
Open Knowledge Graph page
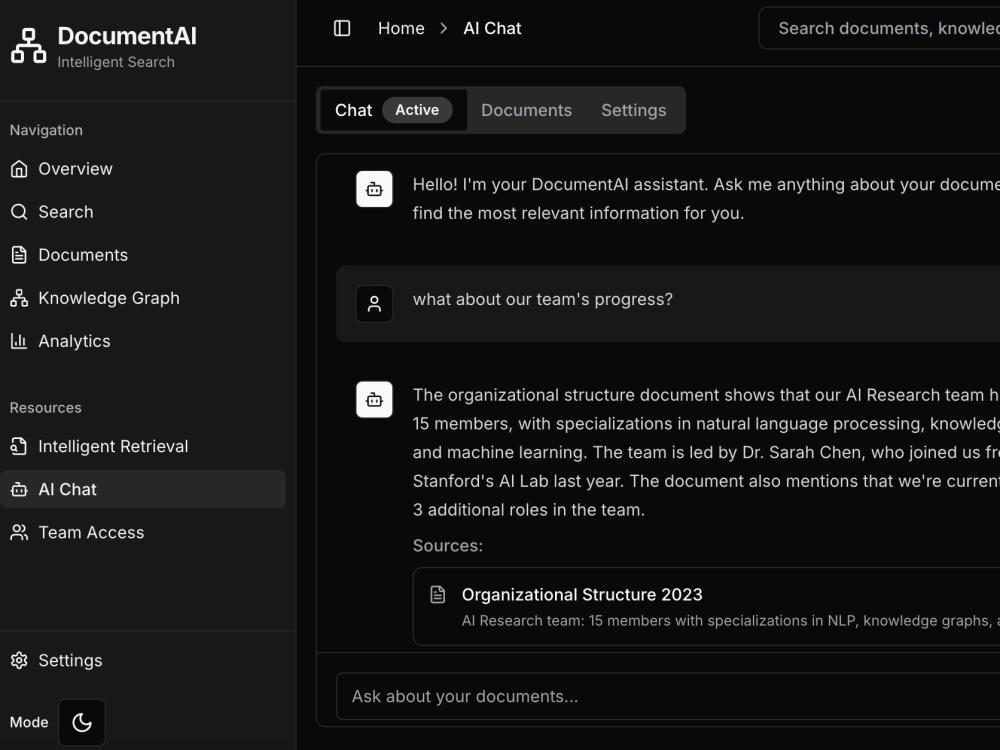pos(143,298)
